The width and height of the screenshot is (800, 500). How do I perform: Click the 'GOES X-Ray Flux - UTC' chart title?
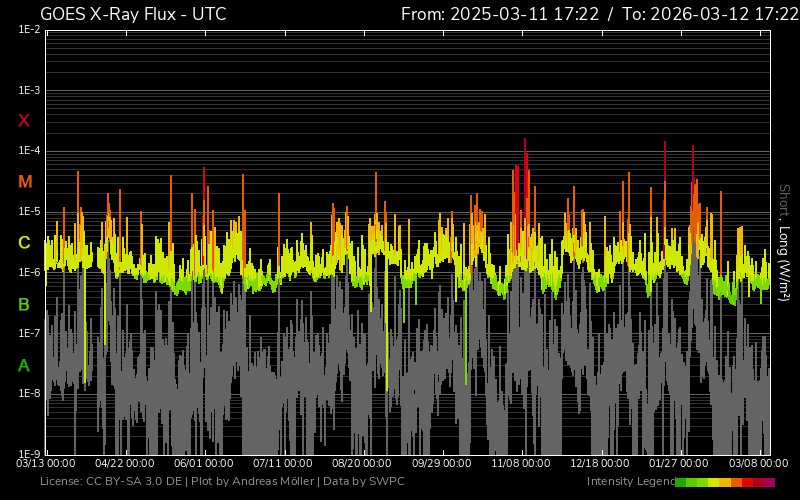(133, 14)
